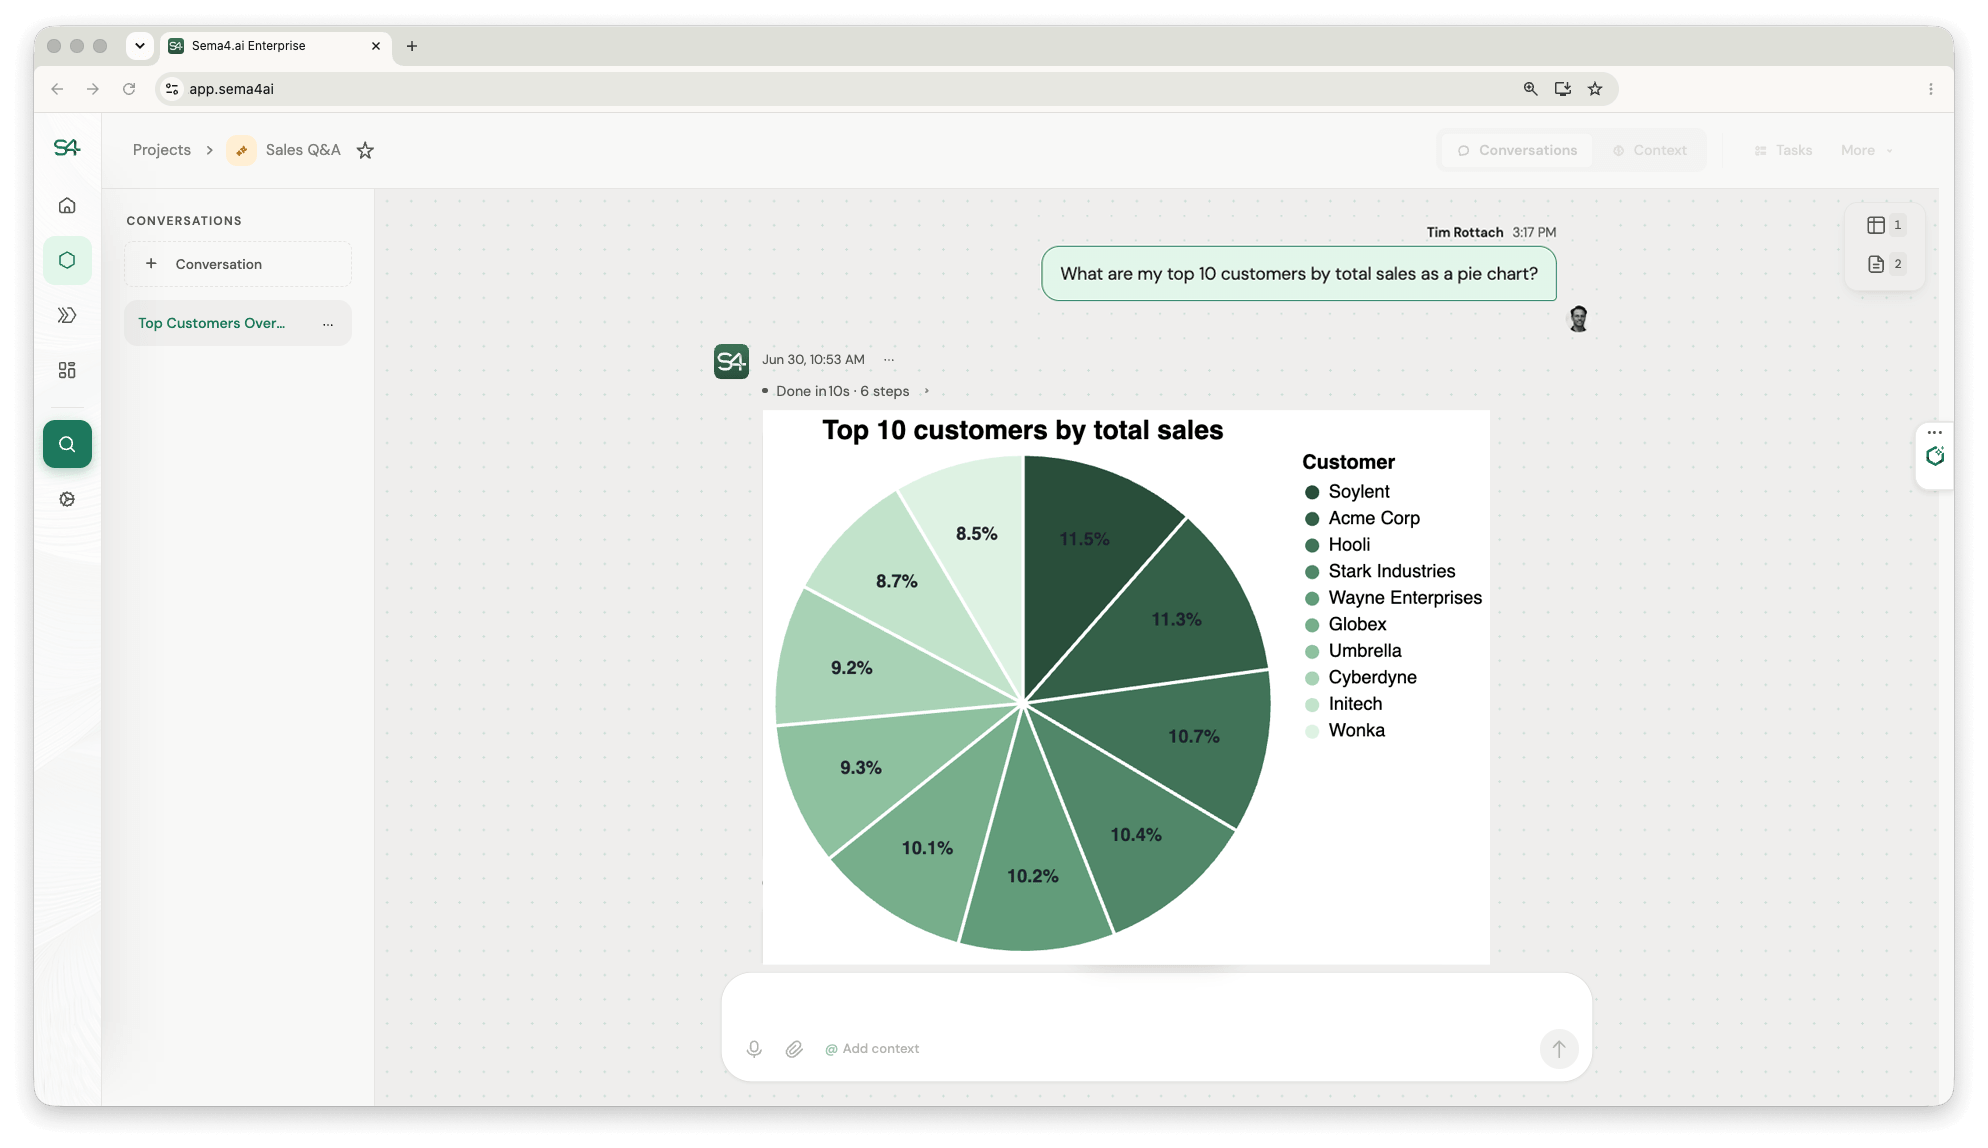Open a new browser tab
The image size is (1988, 1148).
tap(412, 46)
